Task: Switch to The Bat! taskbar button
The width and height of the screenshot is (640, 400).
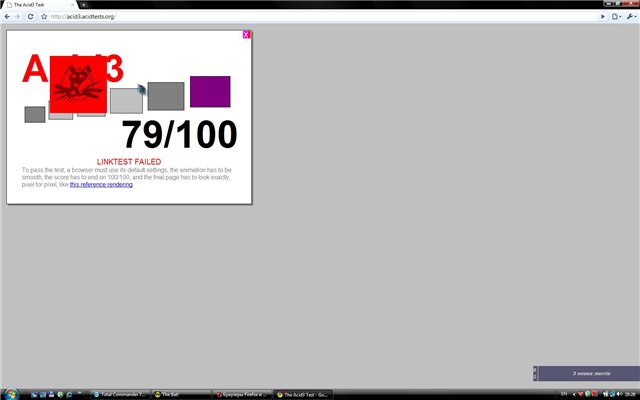Action: (181, 394)
